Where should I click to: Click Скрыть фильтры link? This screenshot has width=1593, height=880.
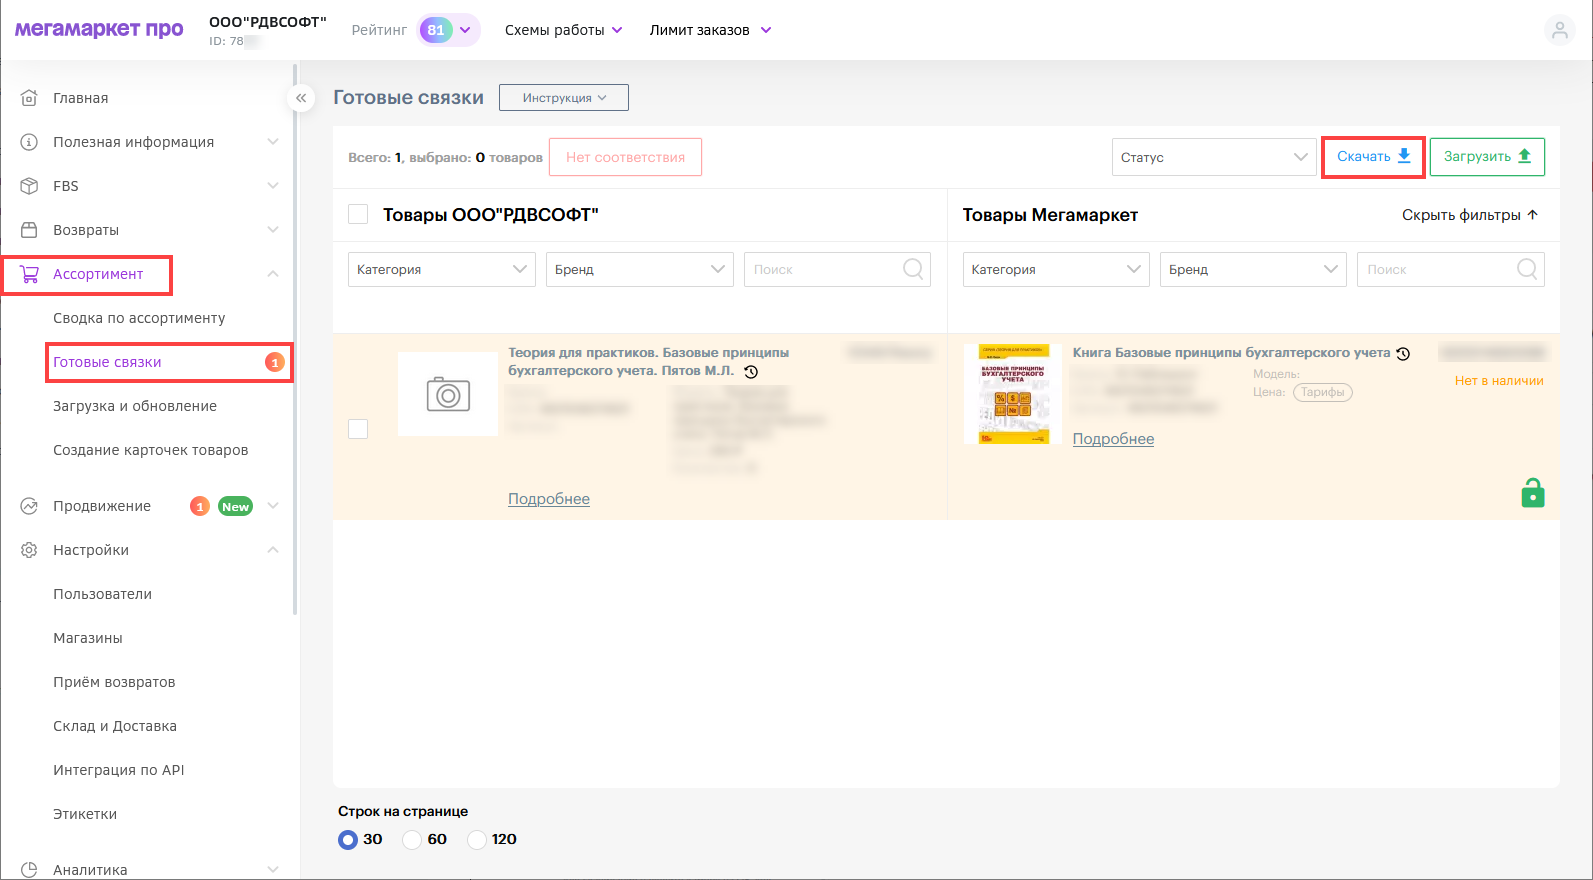(1470, 215)
